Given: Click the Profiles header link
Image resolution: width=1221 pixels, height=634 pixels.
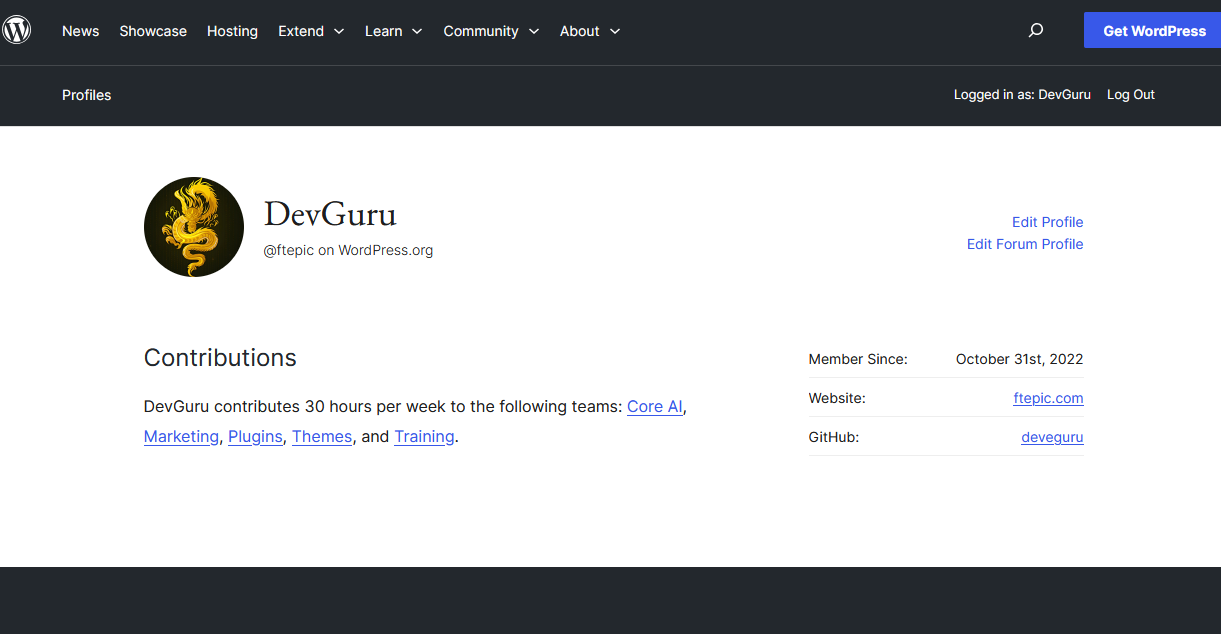Looking at the screenshot, I should [87, 95].
